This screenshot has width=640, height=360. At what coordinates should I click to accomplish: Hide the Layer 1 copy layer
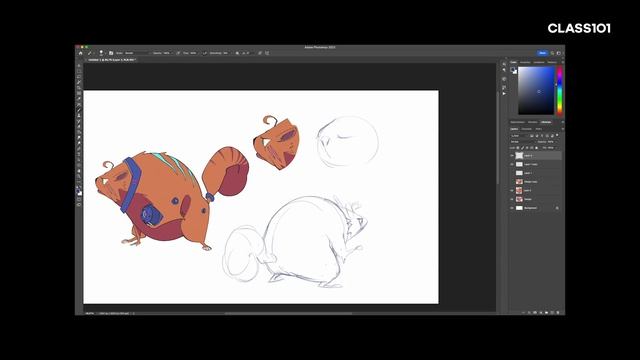point(512,164)
